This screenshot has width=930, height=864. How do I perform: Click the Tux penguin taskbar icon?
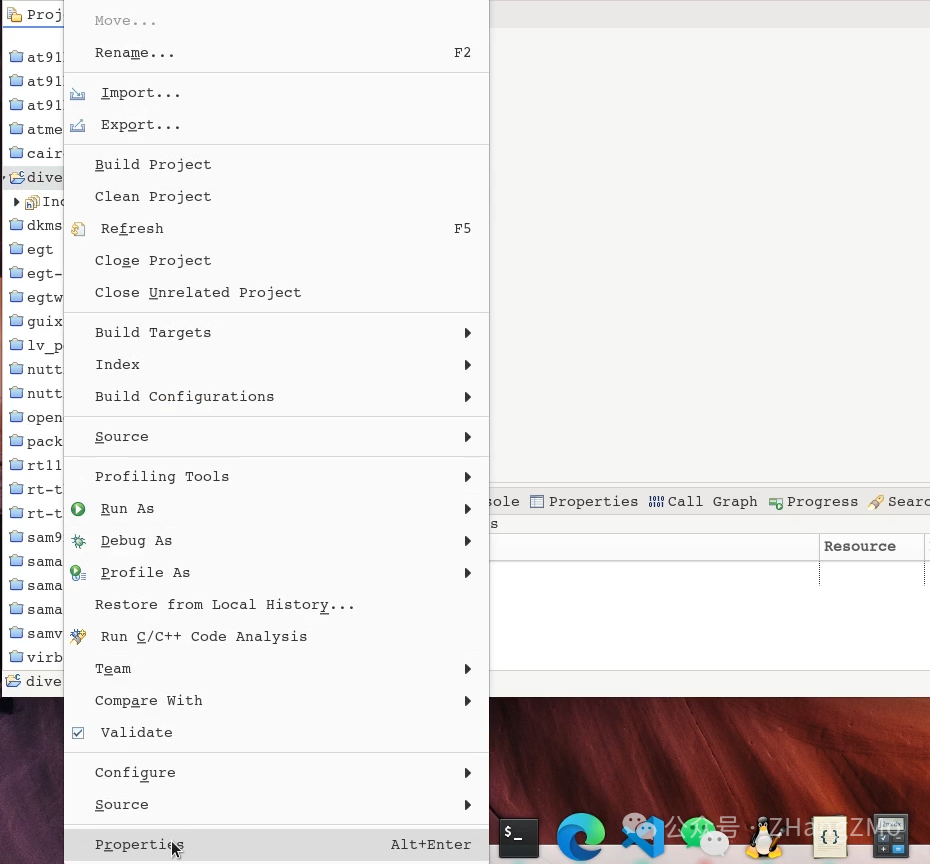(765, 837)
